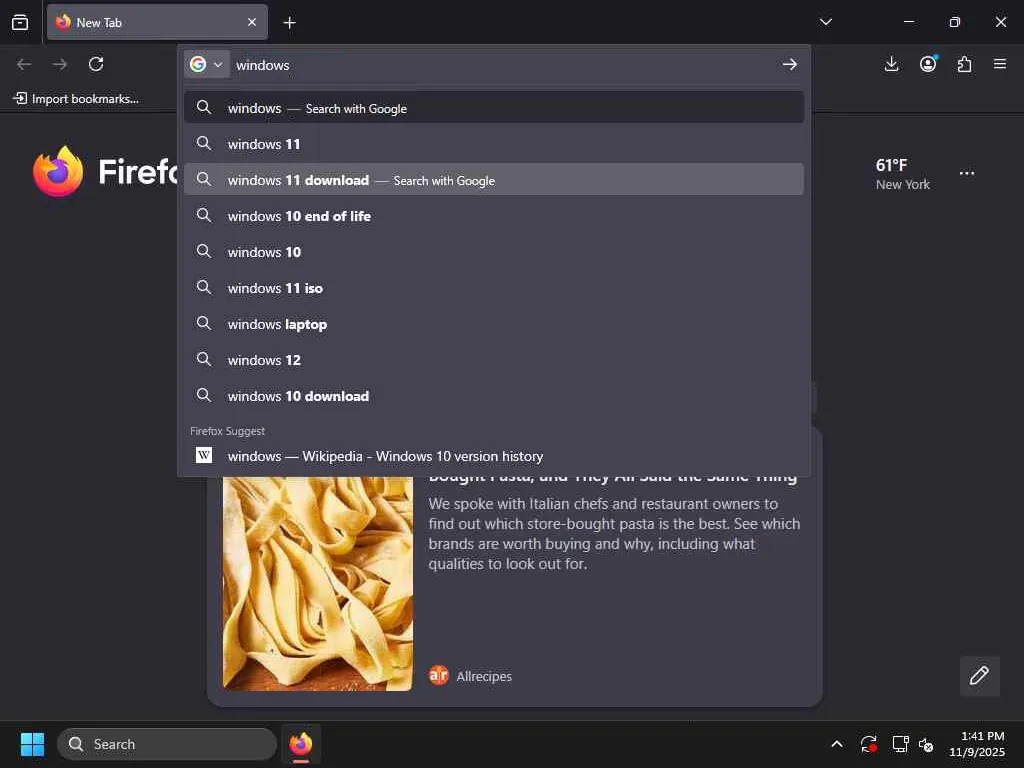Click the Firefox taskbar icon

coord(301,744)
